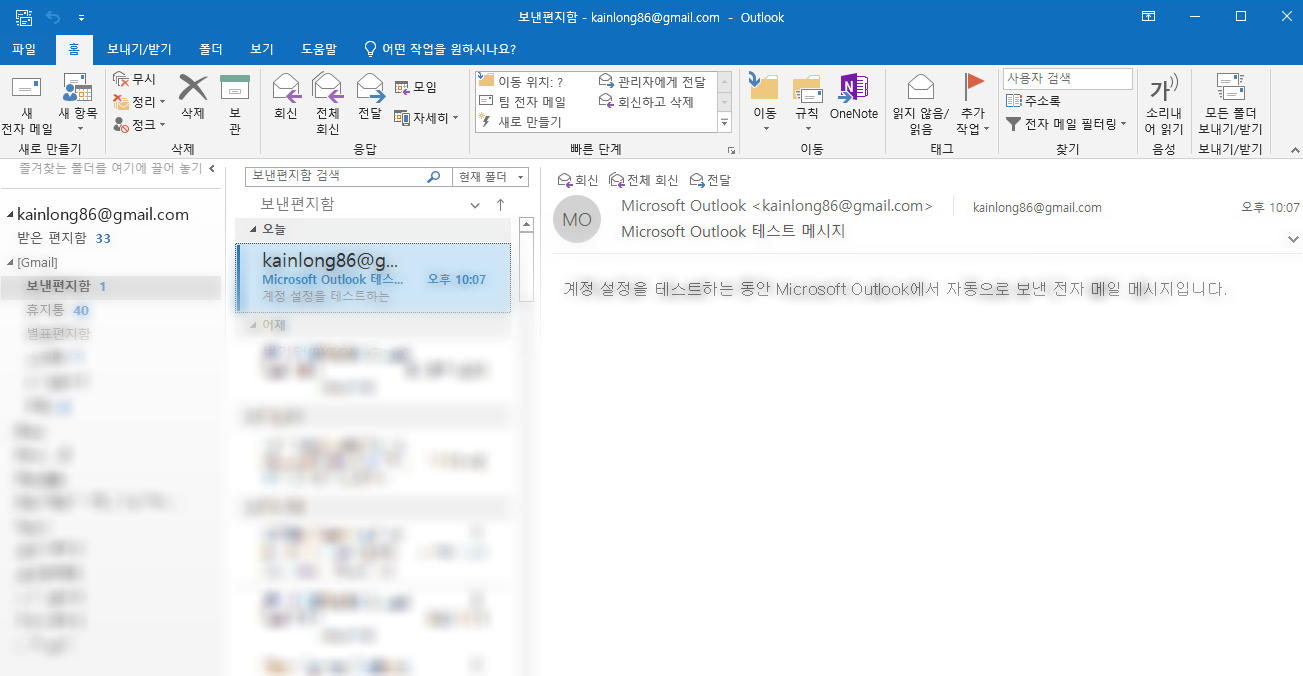Open 현재 폴더 search scope dropdown
Image resolution: width=1303 pixels, height=676 pixels.
click(490, 176)
